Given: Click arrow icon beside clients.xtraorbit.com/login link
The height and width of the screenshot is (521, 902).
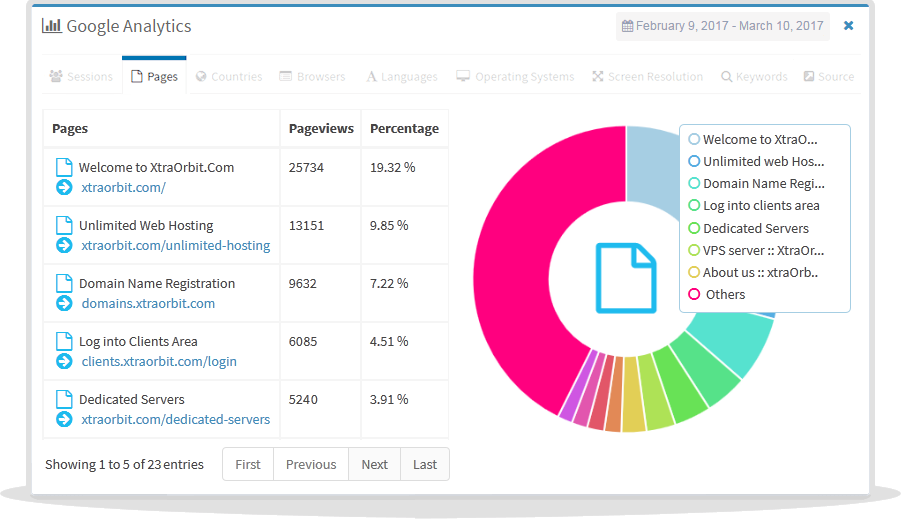Looking at the screenshot, I should pos(64,362).
